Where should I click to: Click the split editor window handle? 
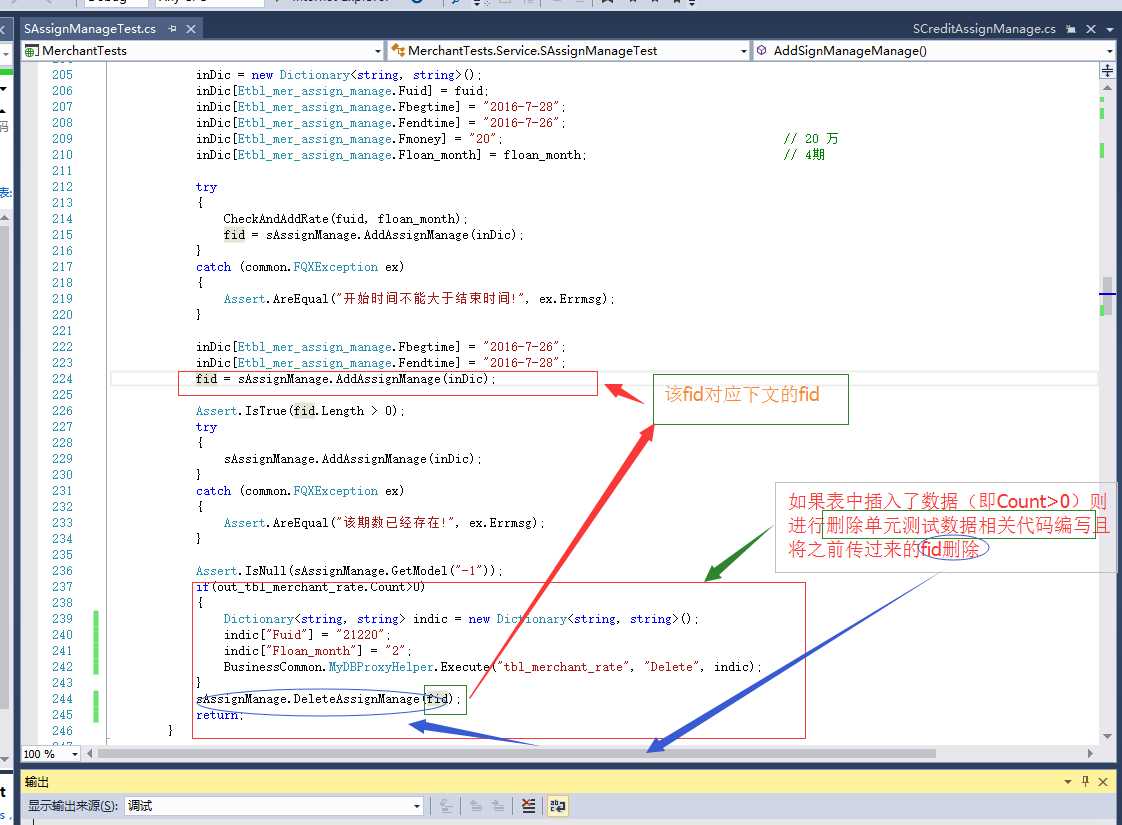pyautogui.click(x=1107, y=70)
